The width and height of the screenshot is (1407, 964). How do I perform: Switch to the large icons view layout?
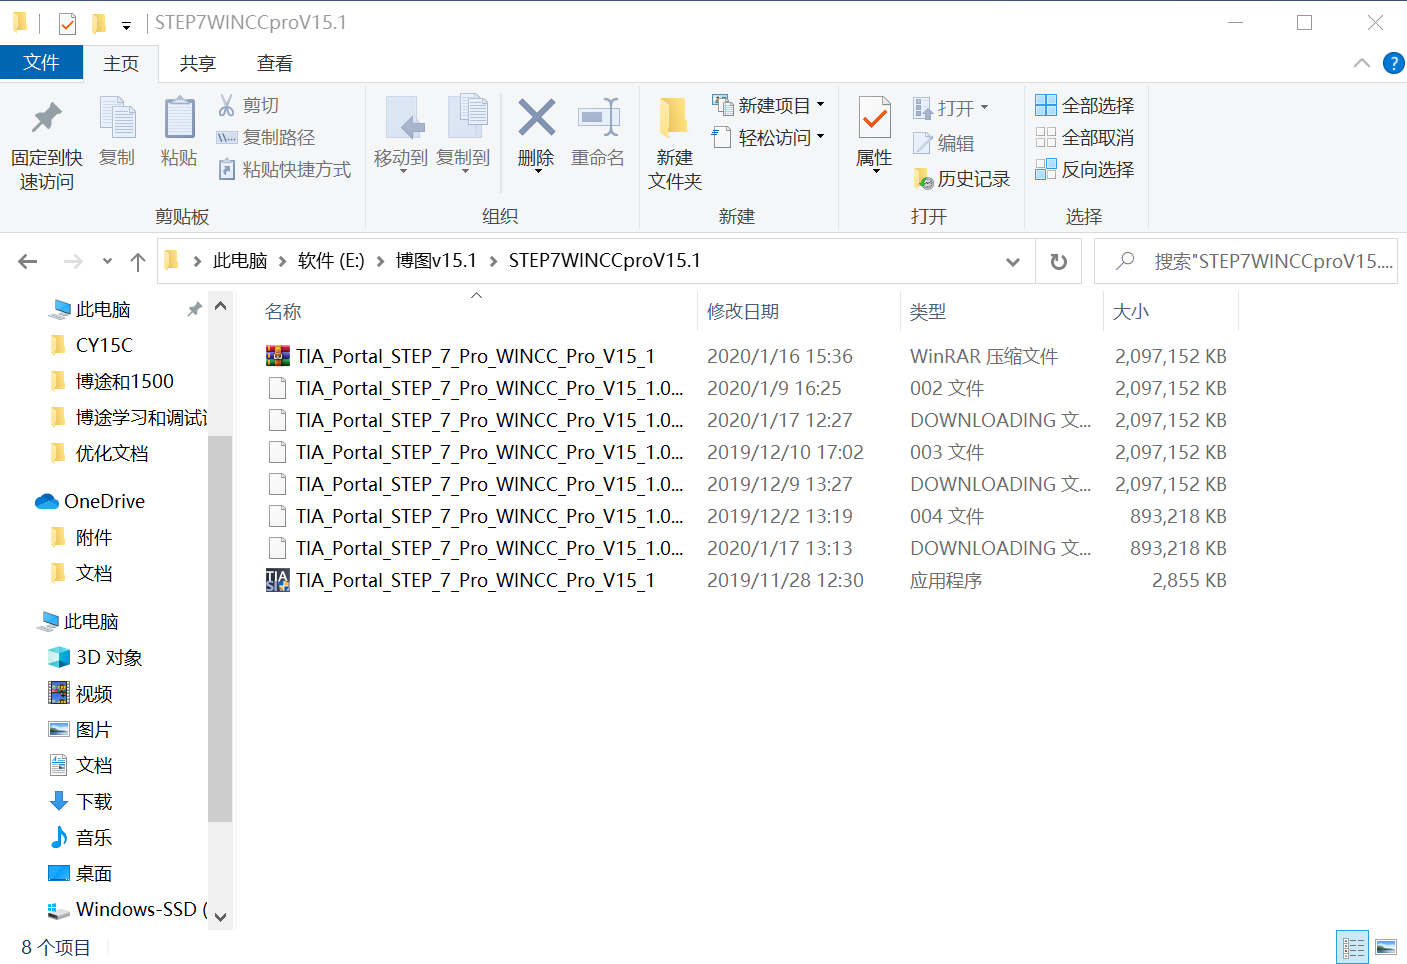(x=1386, y=947)
